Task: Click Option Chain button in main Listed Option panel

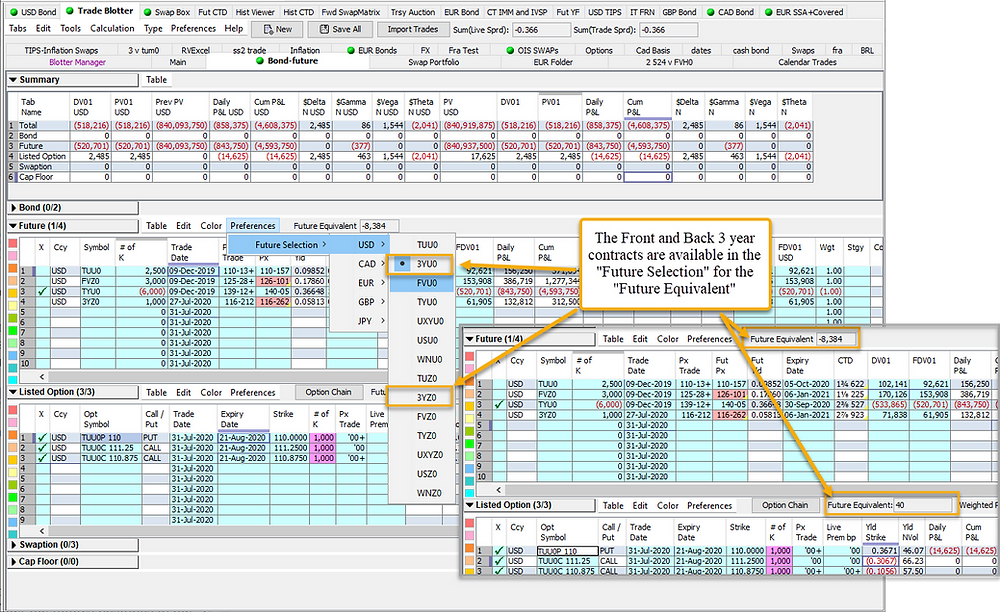Action: [328, 393]
